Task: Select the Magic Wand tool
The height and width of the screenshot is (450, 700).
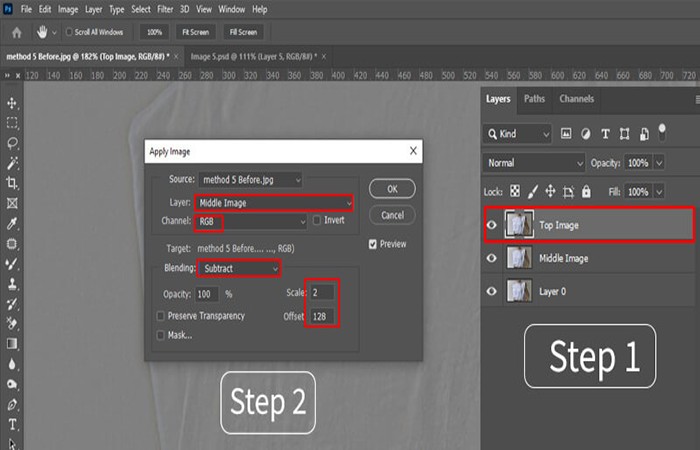Action: click(12, 163)
